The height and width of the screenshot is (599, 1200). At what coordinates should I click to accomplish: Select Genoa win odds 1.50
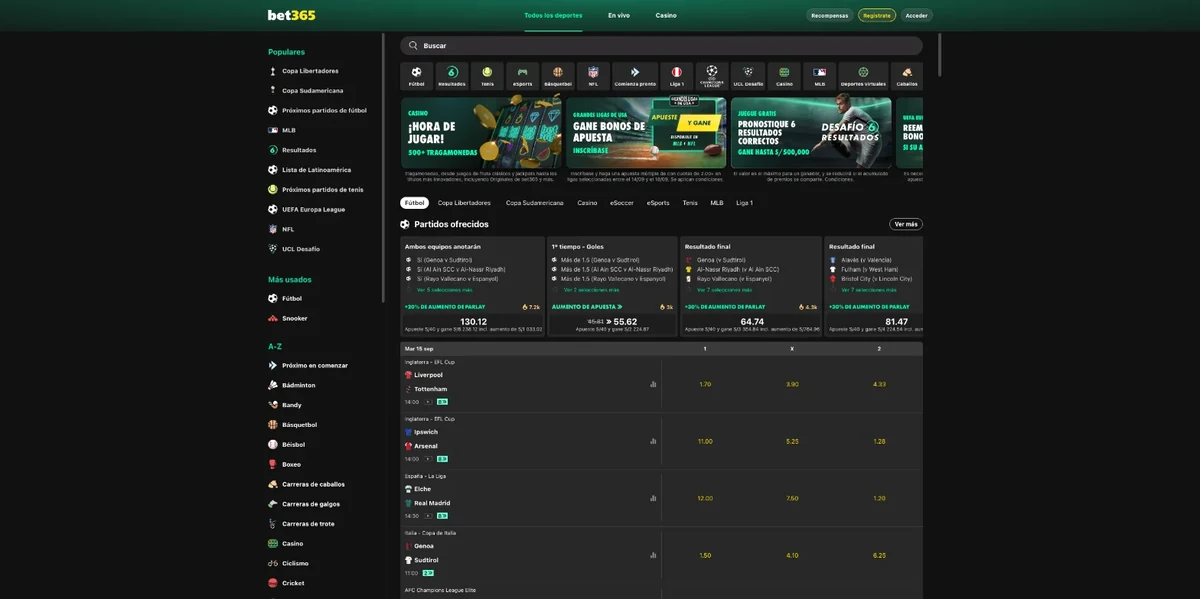tap(705, 555)
